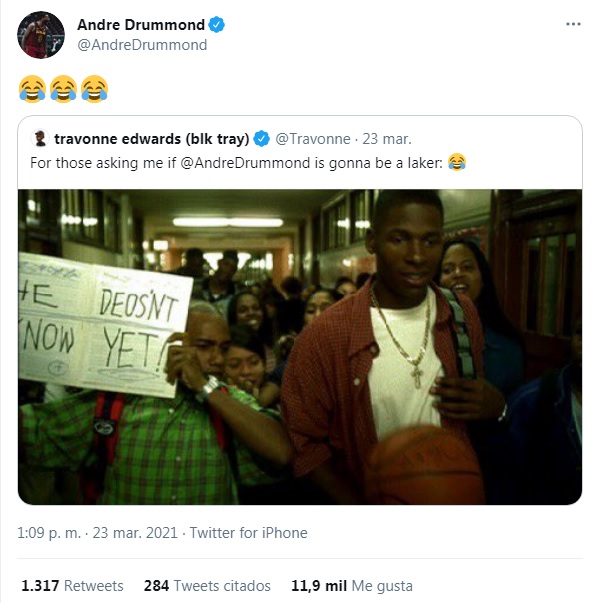Open the quoted tweet's hallway image
Image resolution: width=595 pixels, height=603 pixels.
pos(300,347)
